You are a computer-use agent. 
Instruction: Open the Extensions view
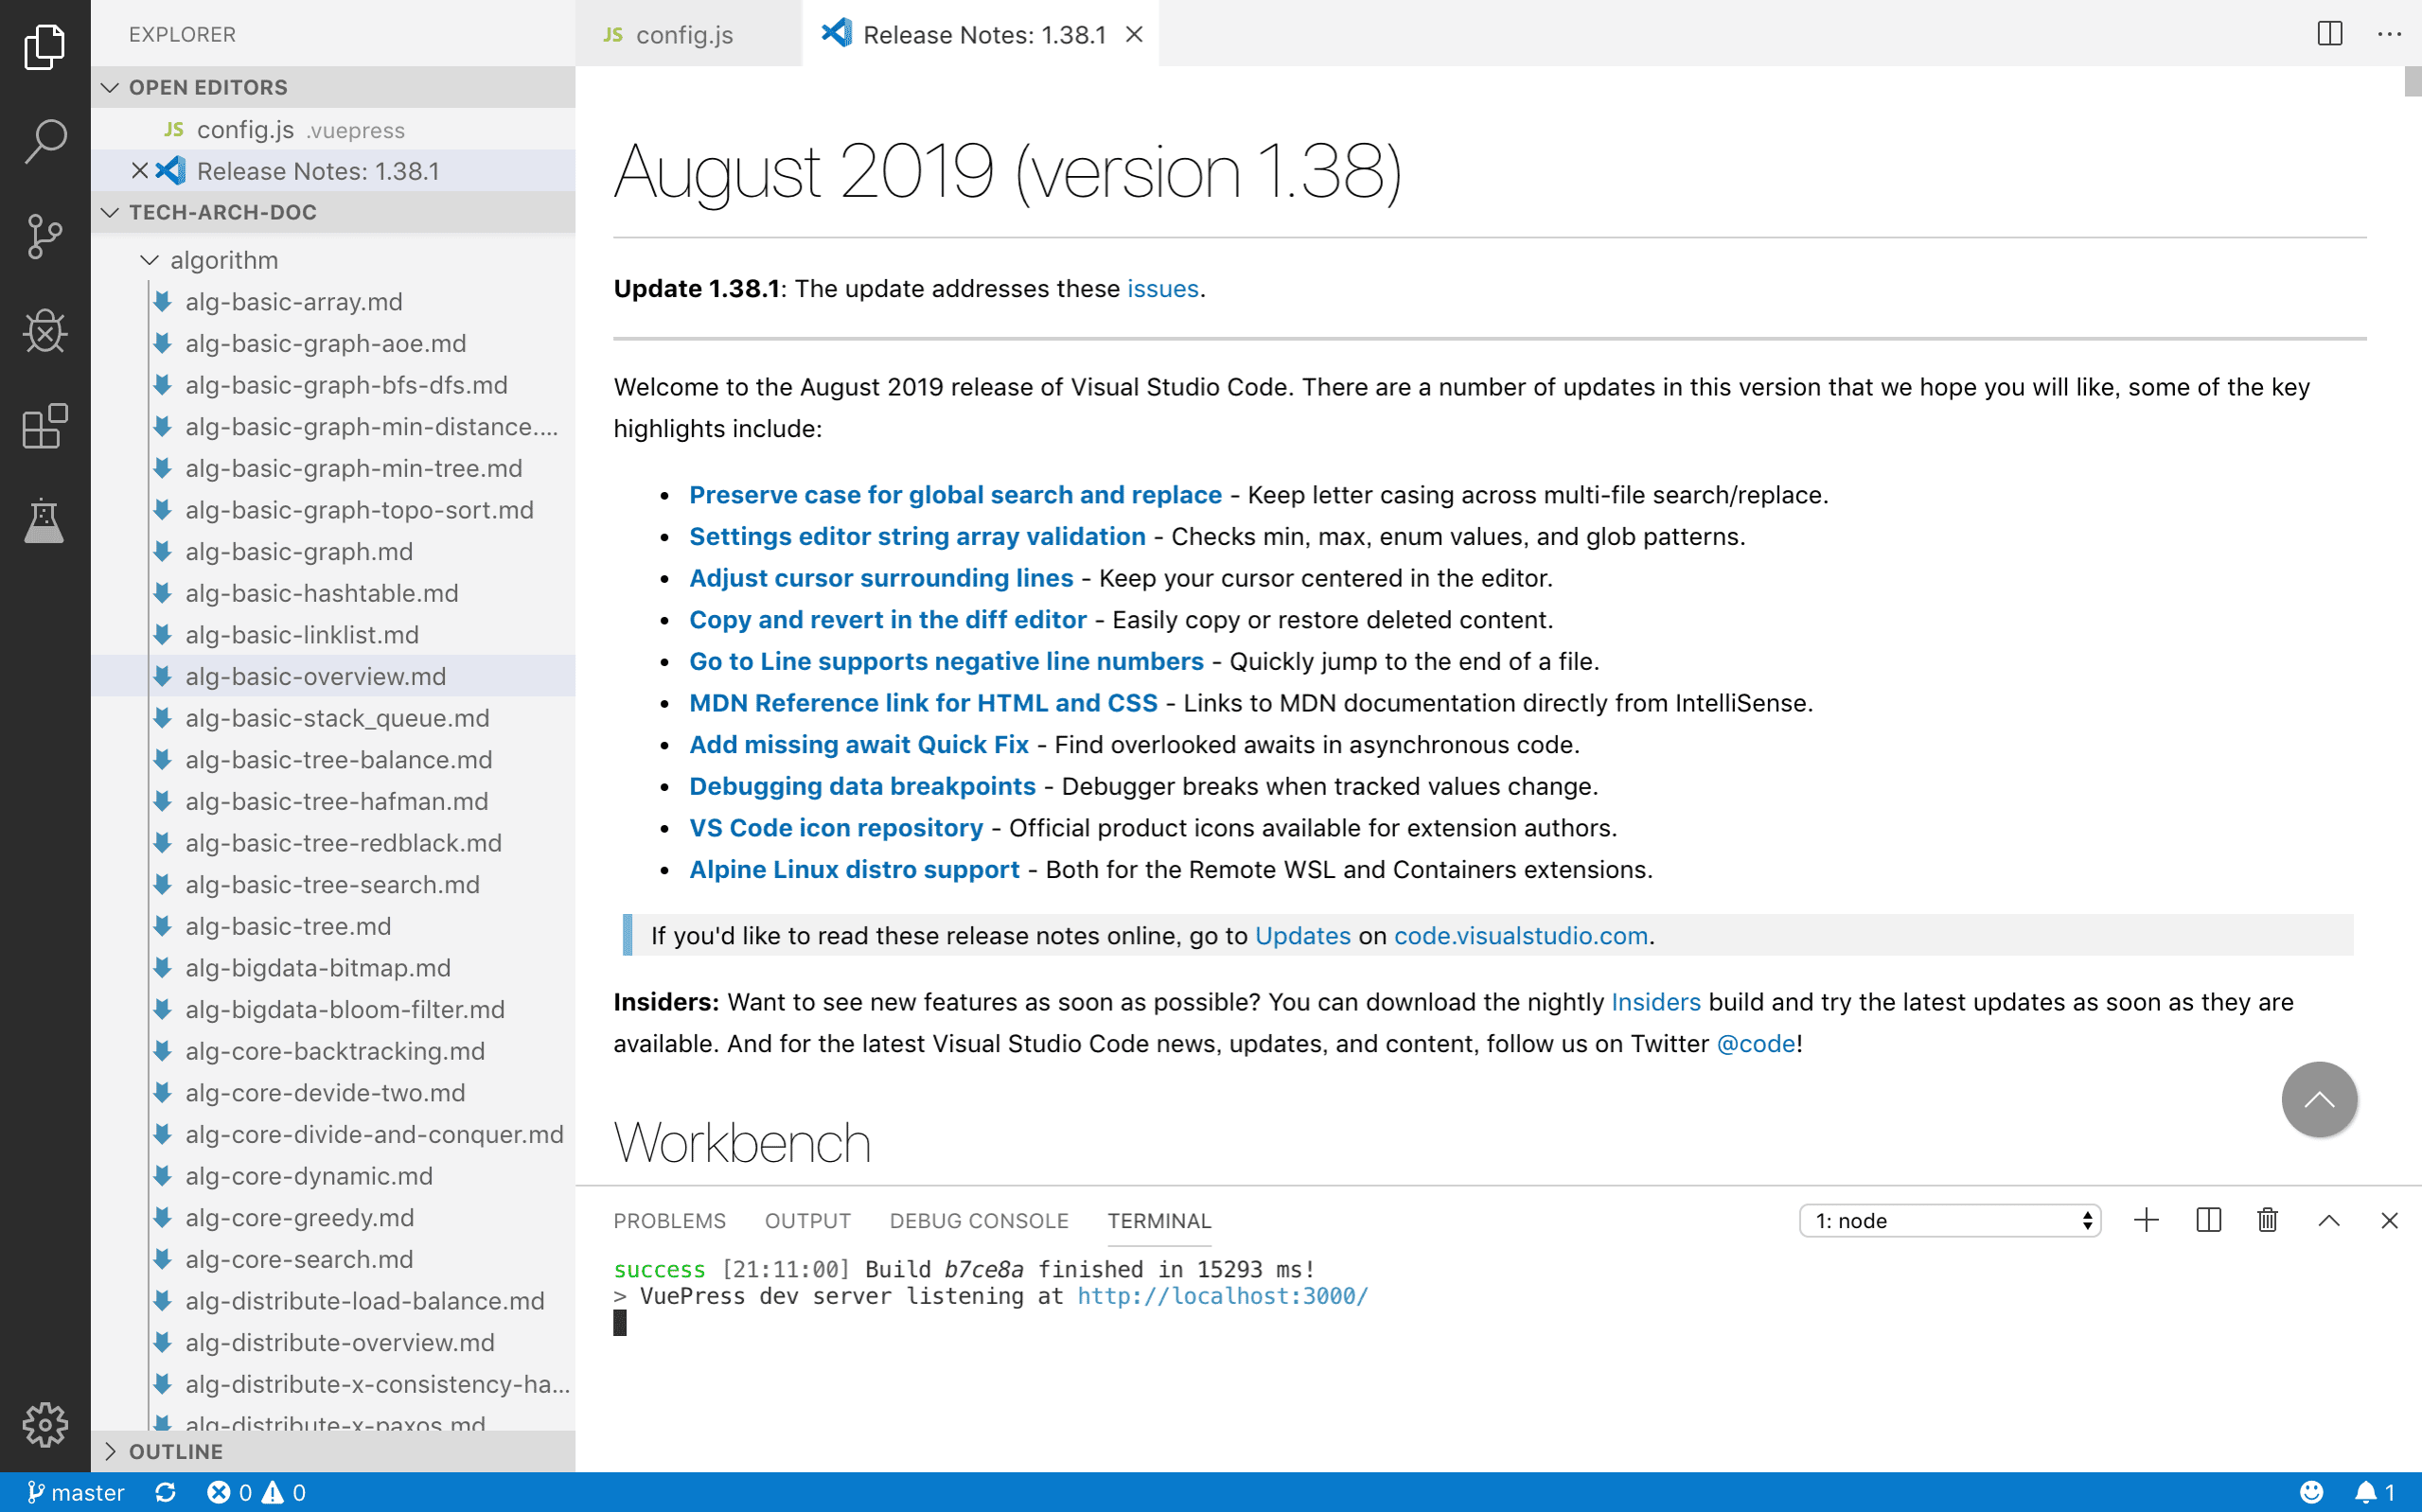[x=45, y=427]
